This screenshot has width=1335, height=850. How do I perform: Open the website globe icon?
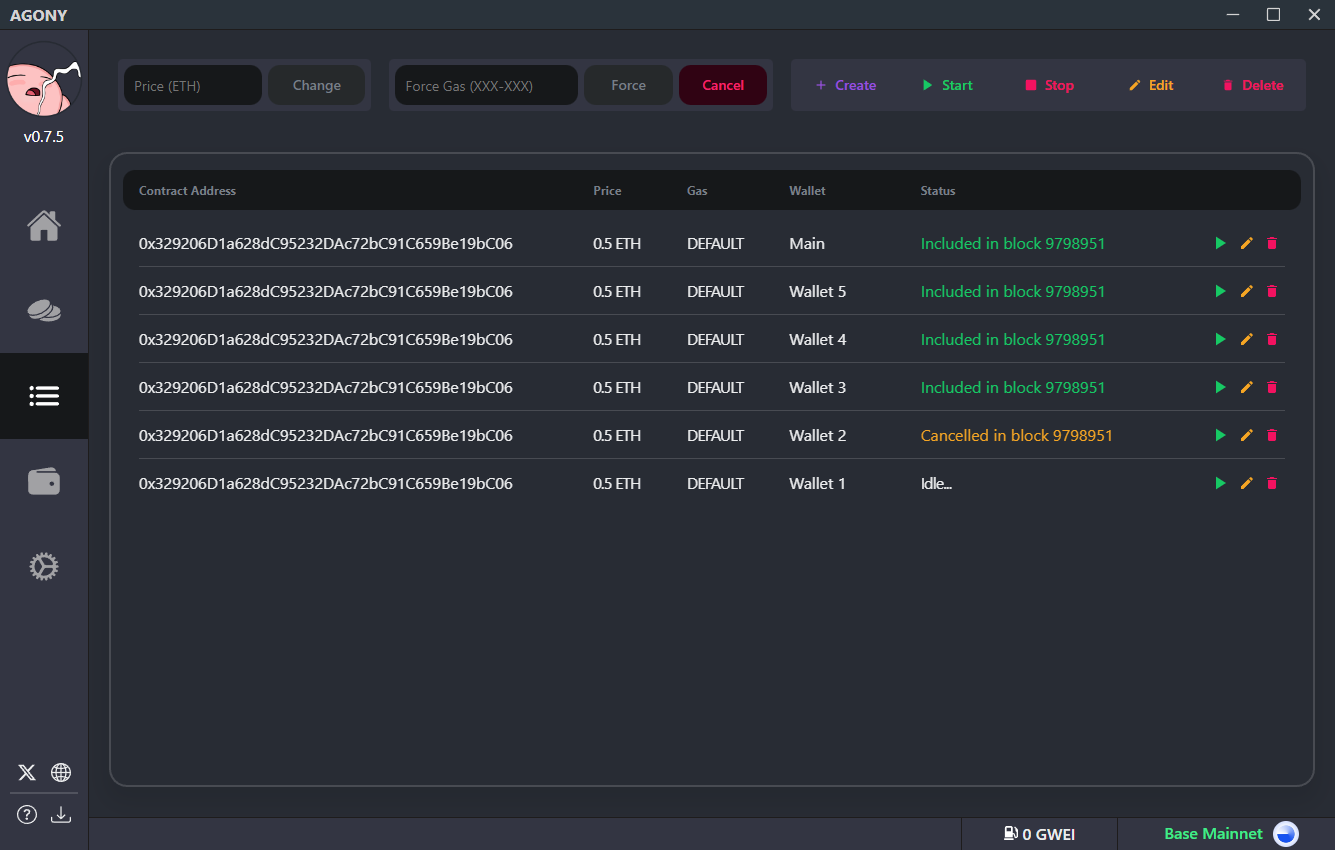tap(61, 772)
